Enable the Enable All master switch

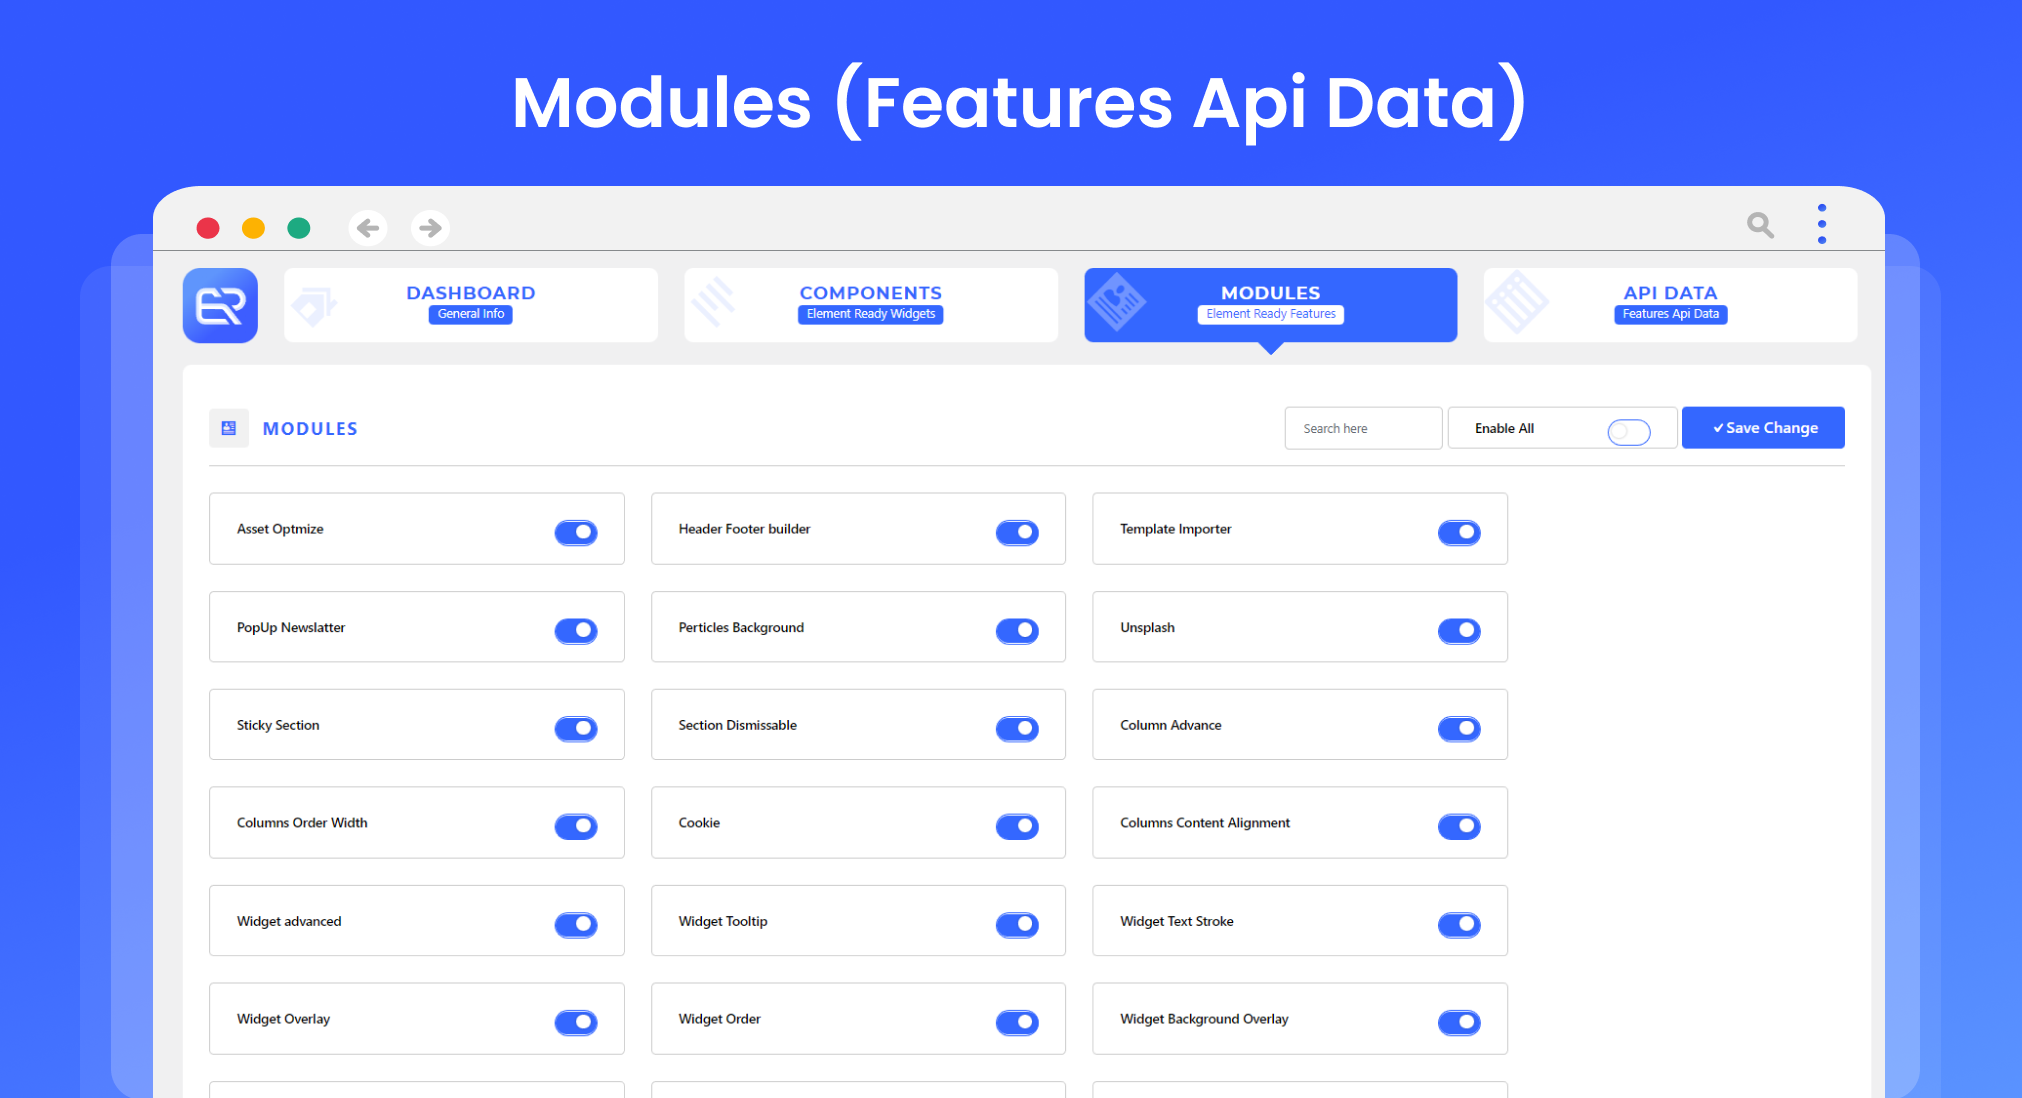tap(1631, 429)
